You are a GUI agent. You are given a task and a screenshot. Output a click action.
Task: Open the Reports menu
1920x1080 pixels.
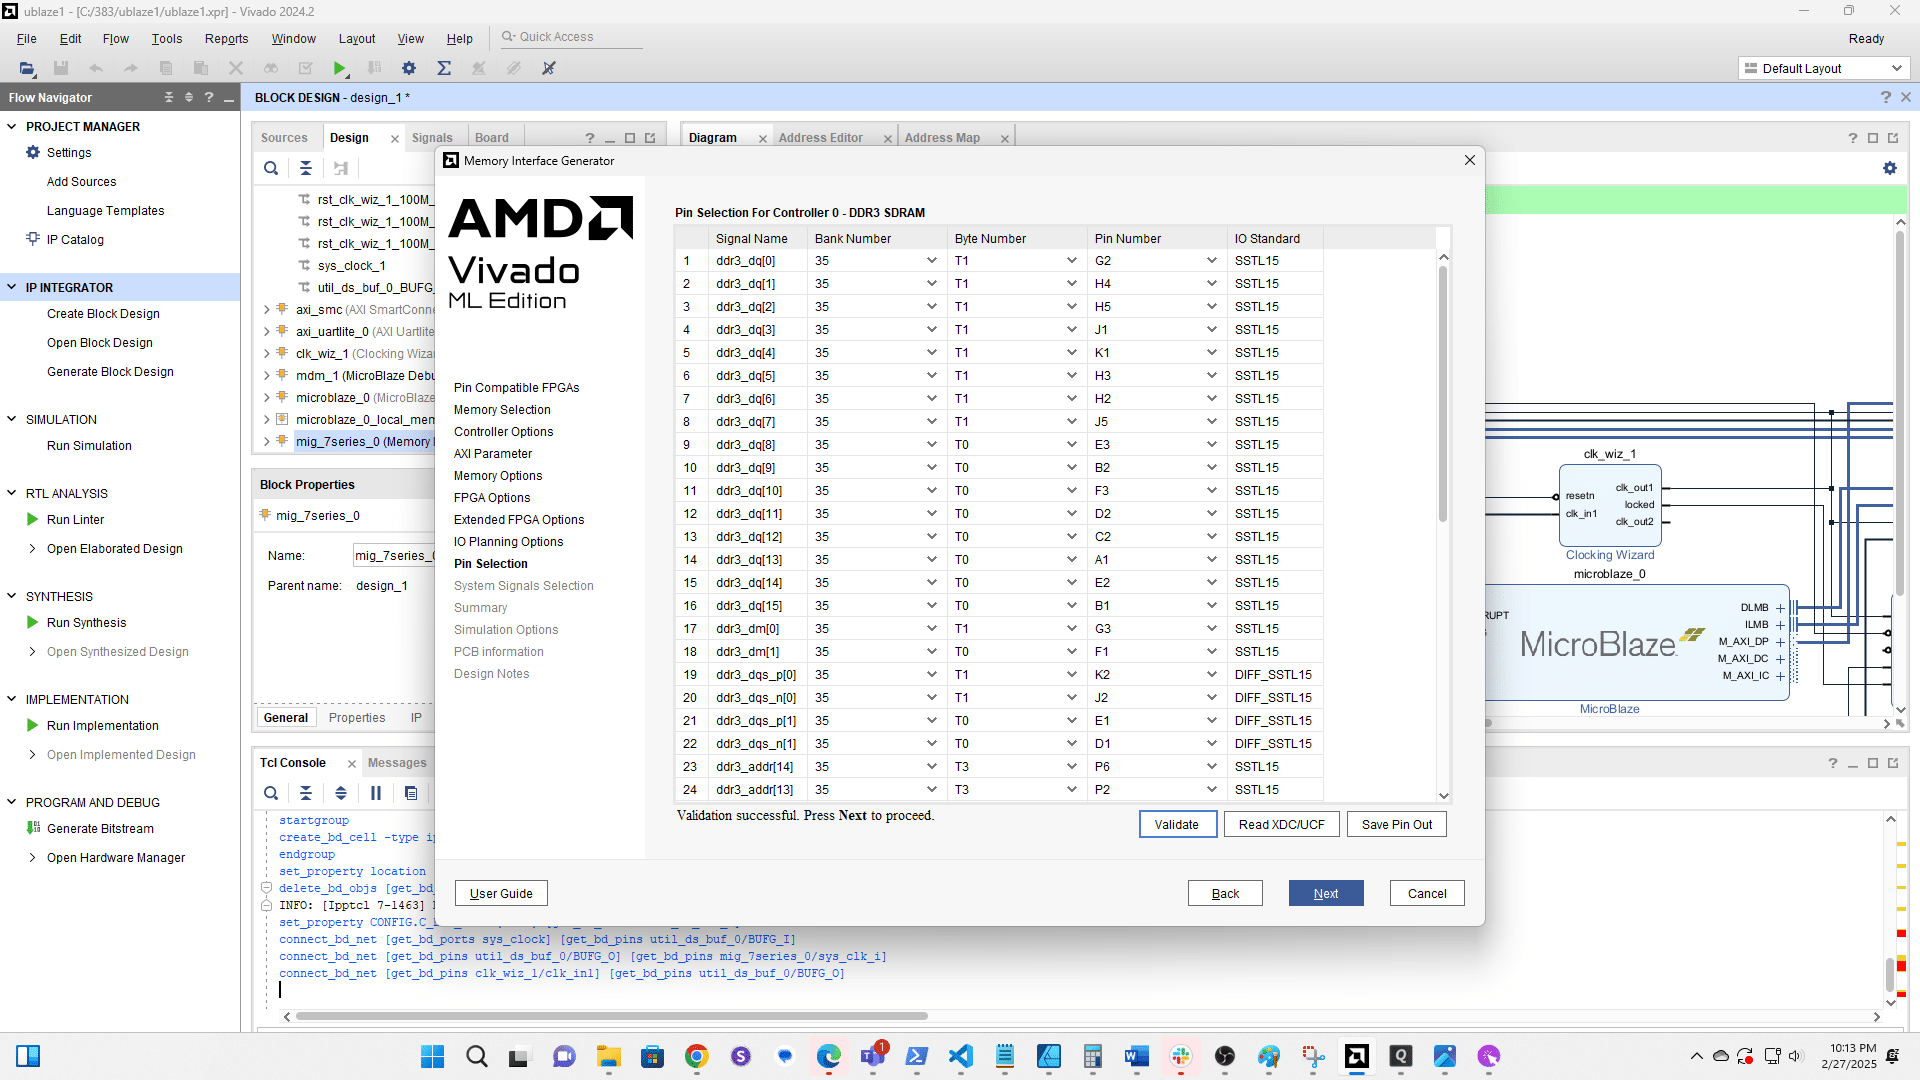tap(226, 38)
